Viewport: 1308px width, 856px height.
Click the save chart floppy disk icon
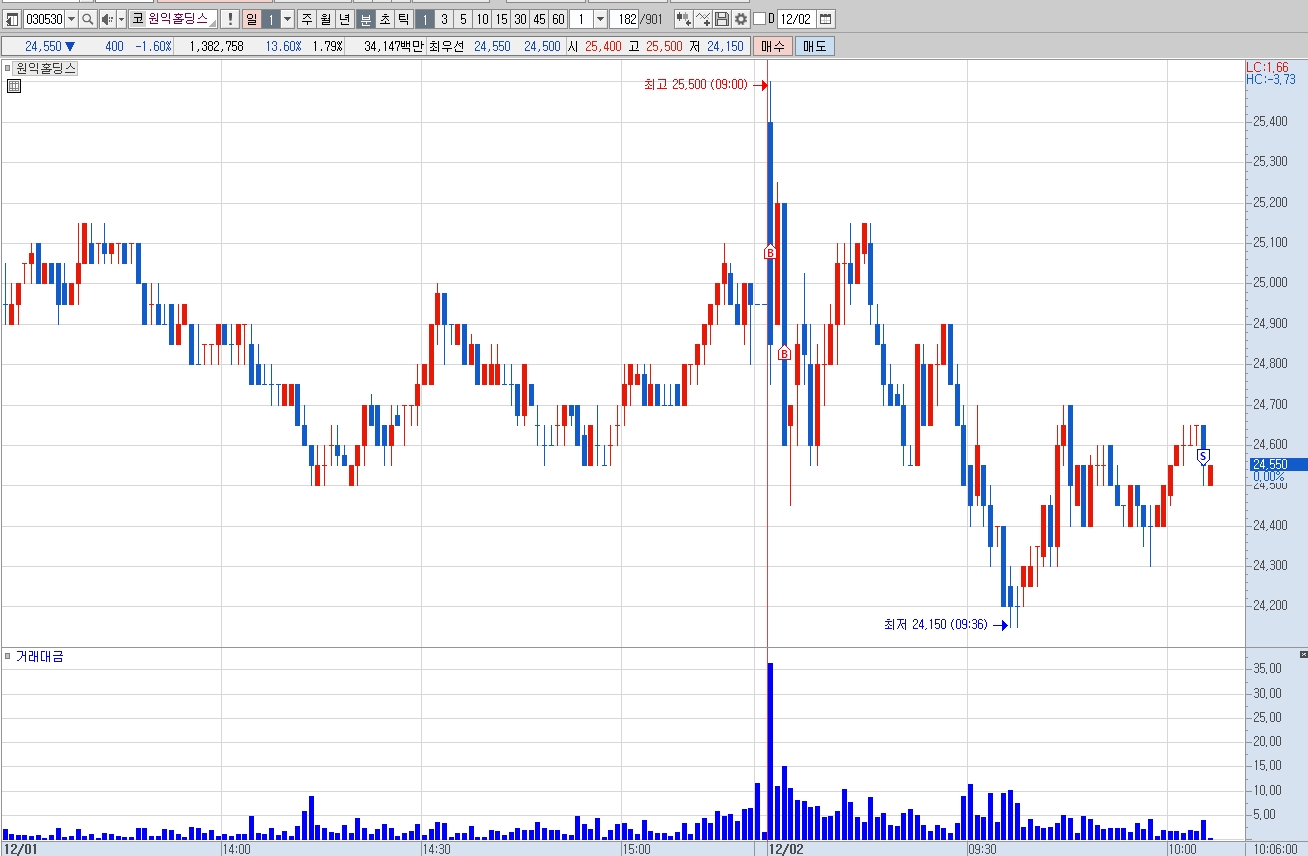722,19
